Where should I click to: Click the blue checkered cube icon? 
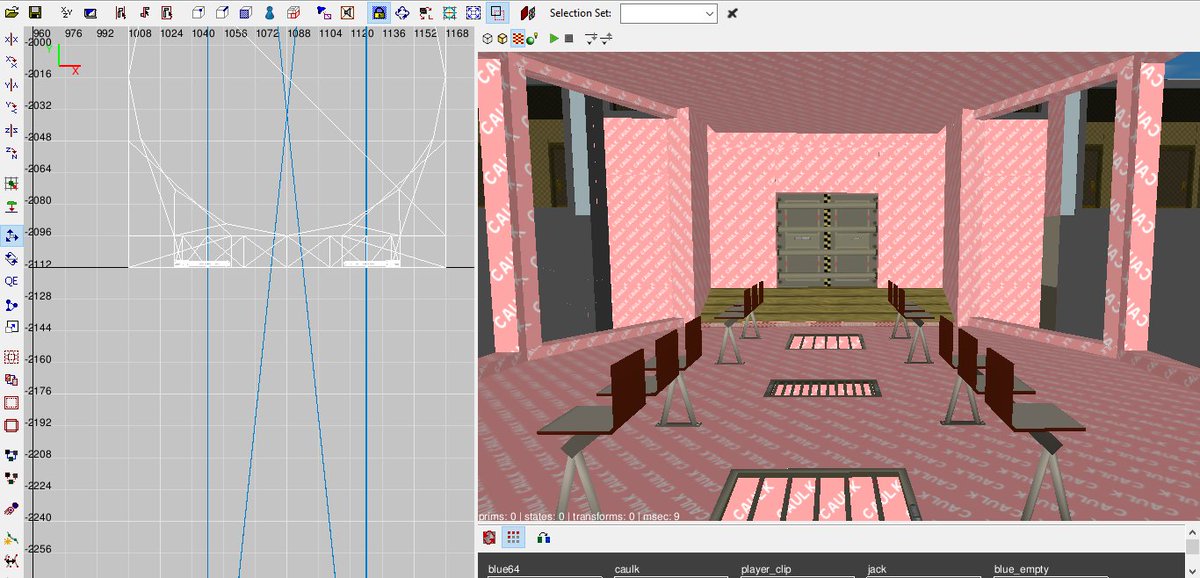246,13
